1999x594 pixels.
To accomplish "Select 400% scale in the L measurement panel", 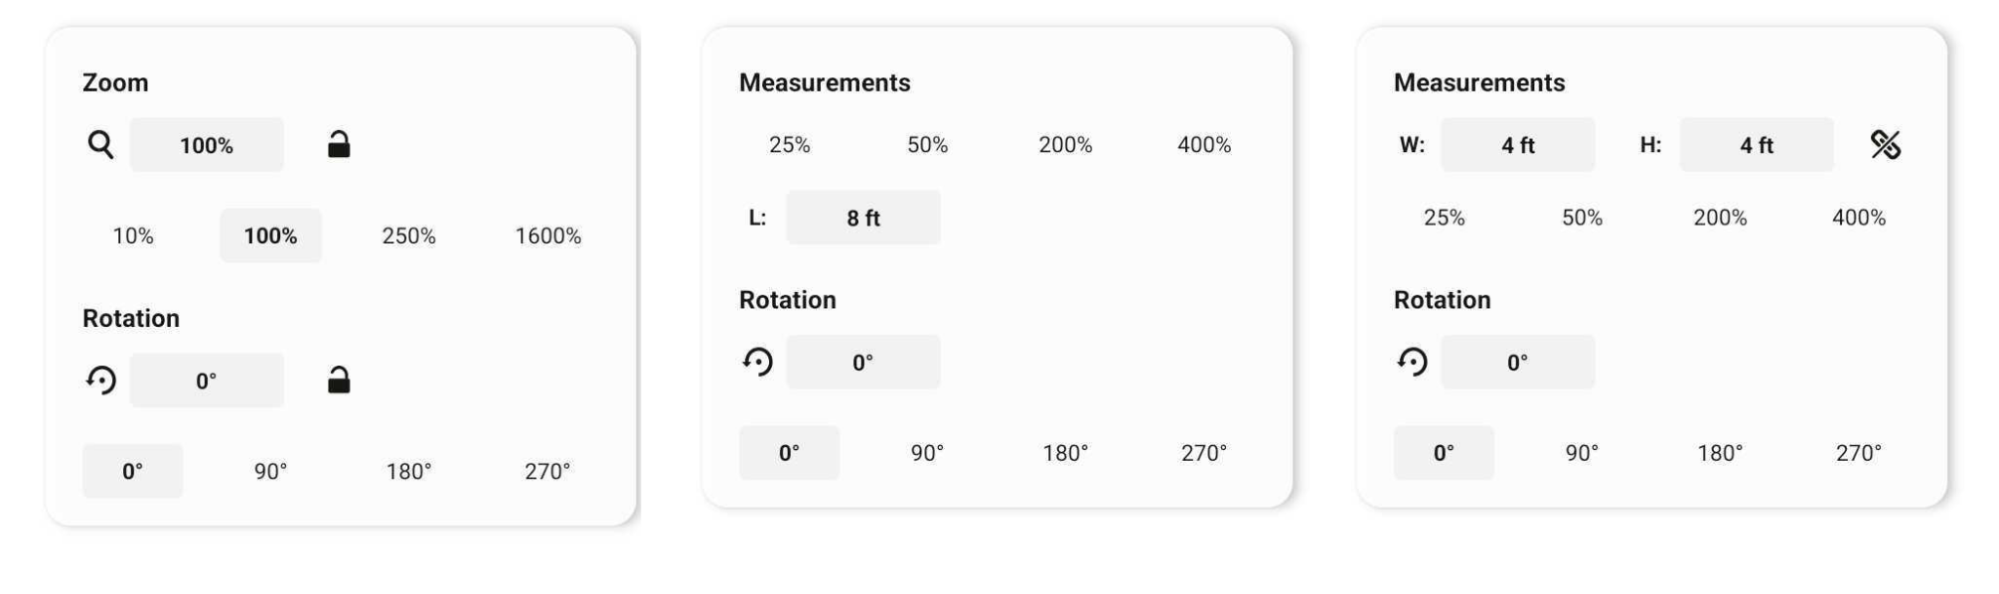I will tap(1204, 145).
